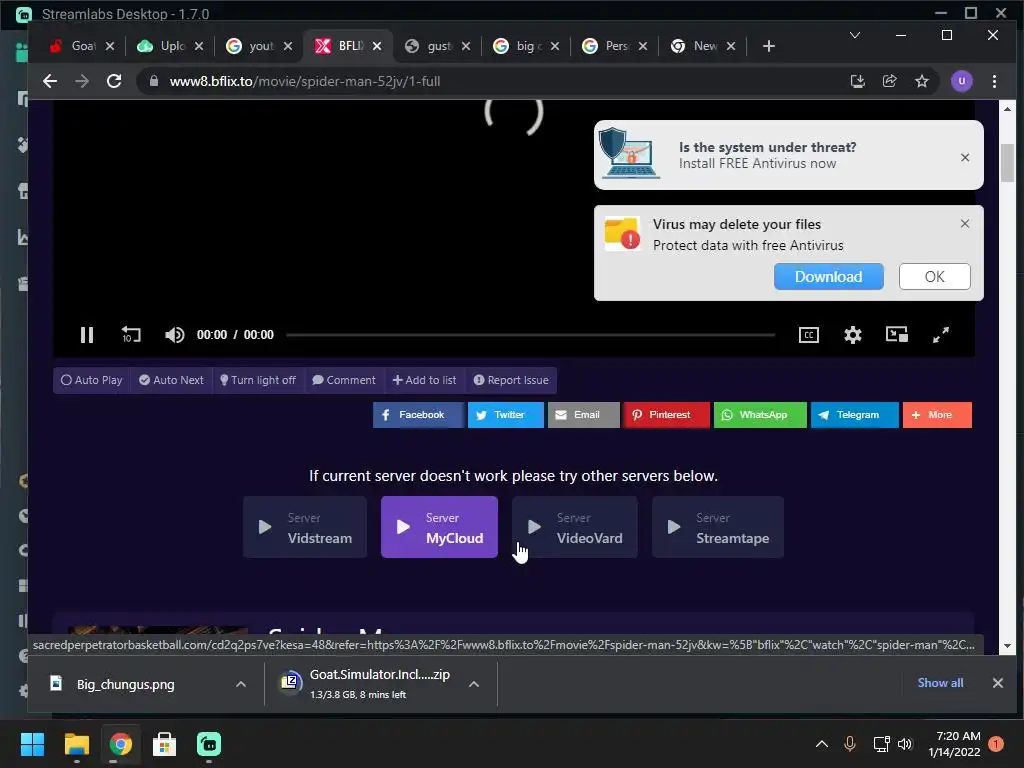Viewport: 1024px width, 768px height.
Task: Switch to Server VideoVard
Action: (575, 527)
